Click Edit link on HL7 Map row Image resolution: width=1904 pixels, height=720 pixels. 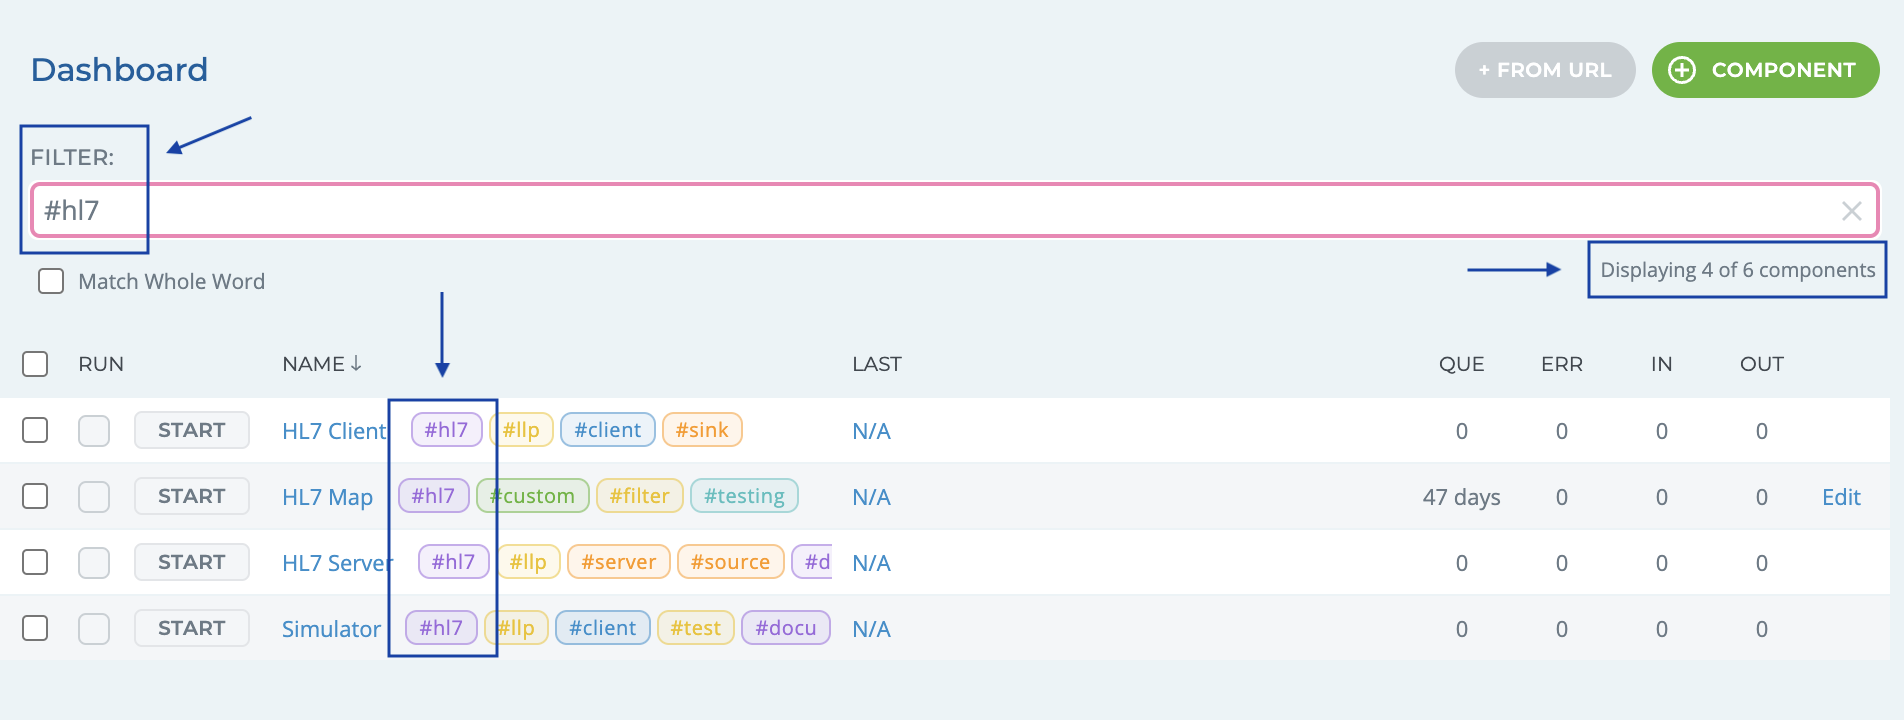[x=1840, y=497]
